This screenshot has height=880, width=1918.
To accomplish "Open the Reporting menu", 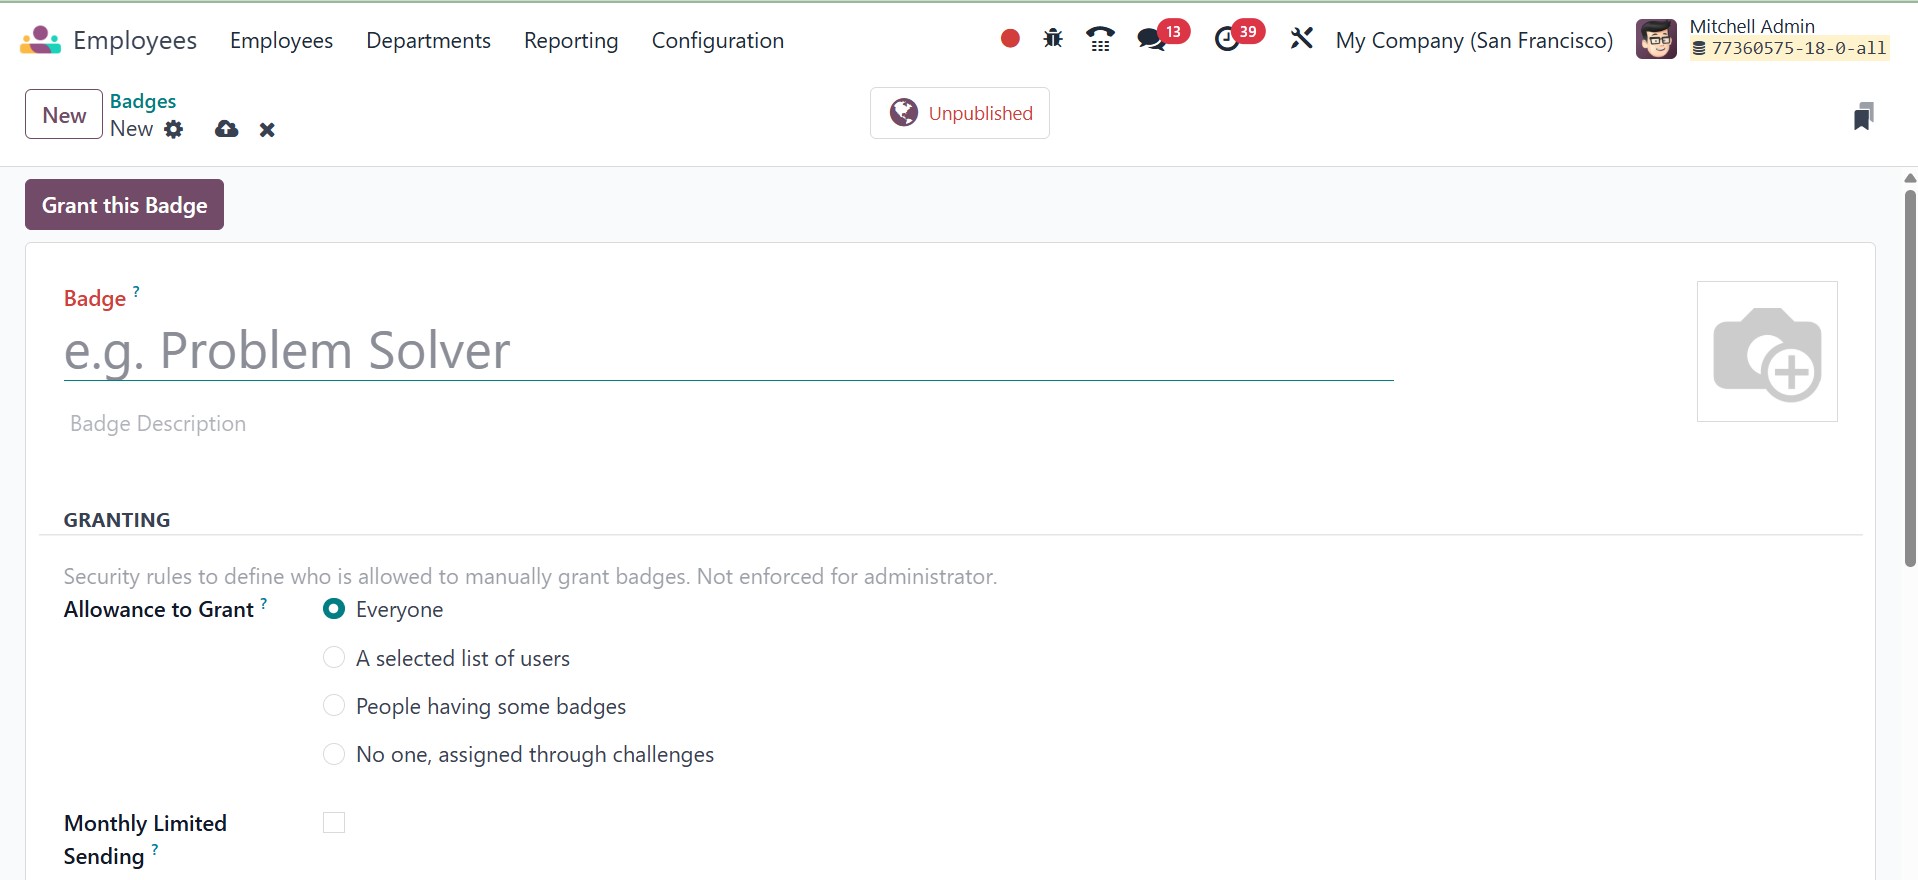I will pos(571,40).
